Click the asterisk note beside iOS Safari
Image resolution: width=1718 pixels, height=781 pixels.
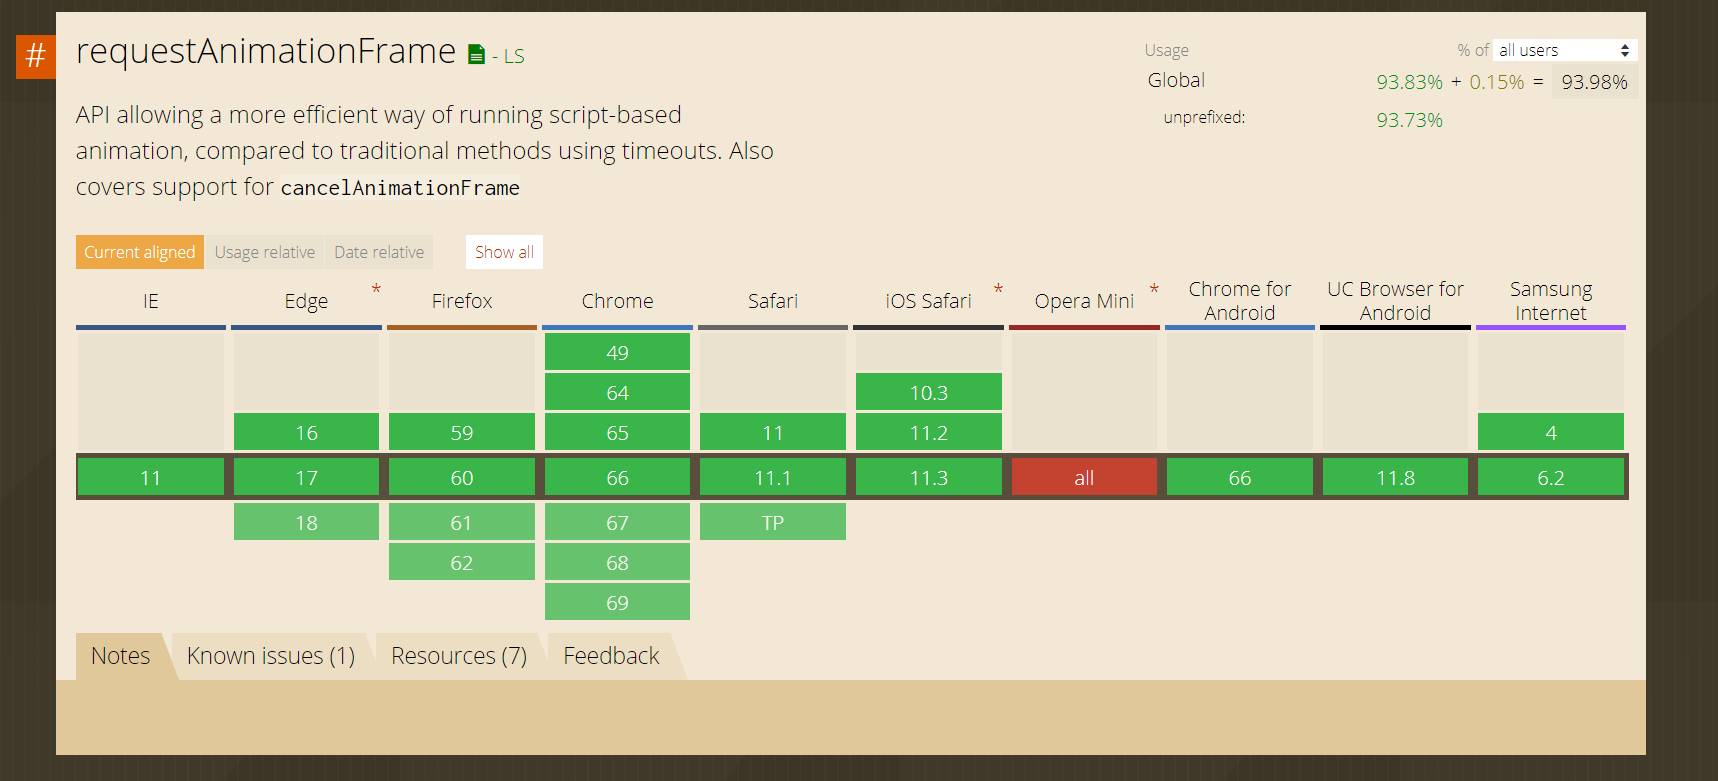[x=998, y=289]
